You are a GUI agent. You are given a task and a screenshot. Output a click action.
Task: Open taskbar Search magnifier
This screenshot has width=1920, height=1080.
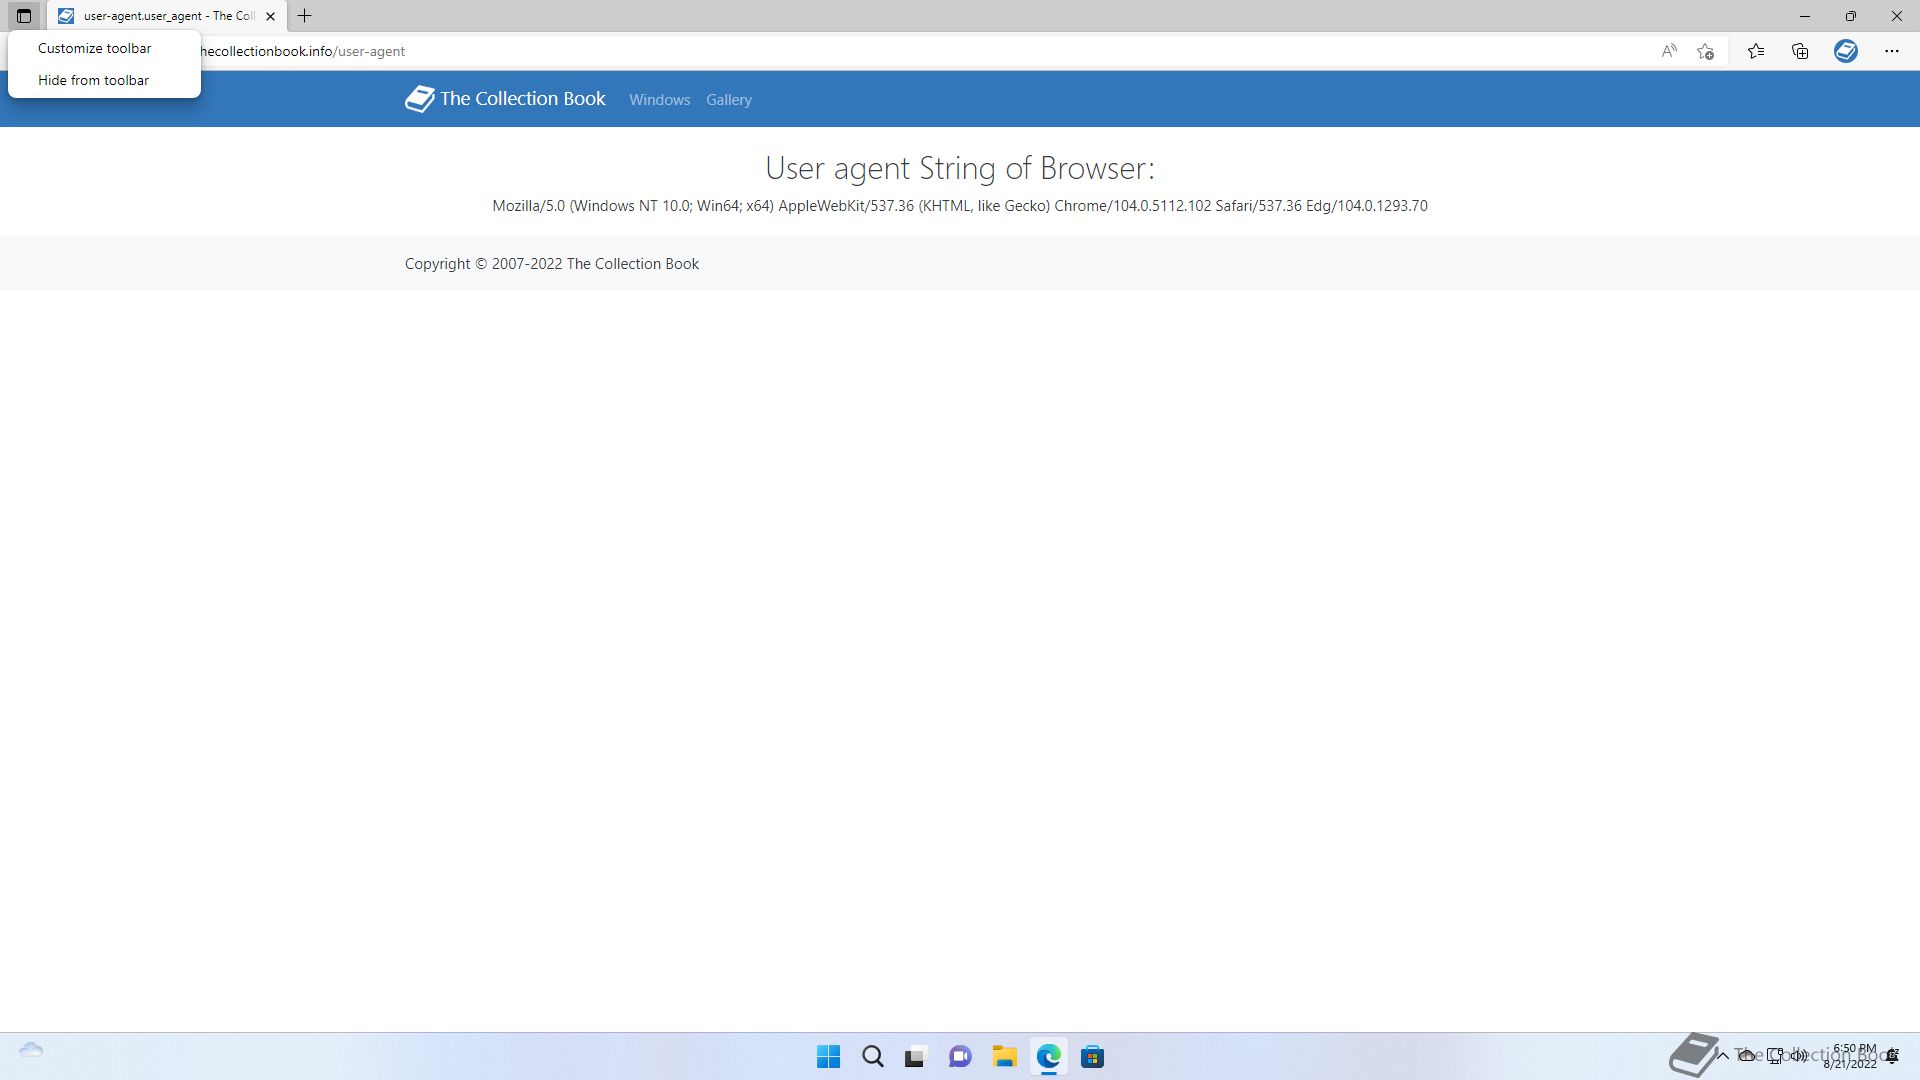(x=872, y=1057)
